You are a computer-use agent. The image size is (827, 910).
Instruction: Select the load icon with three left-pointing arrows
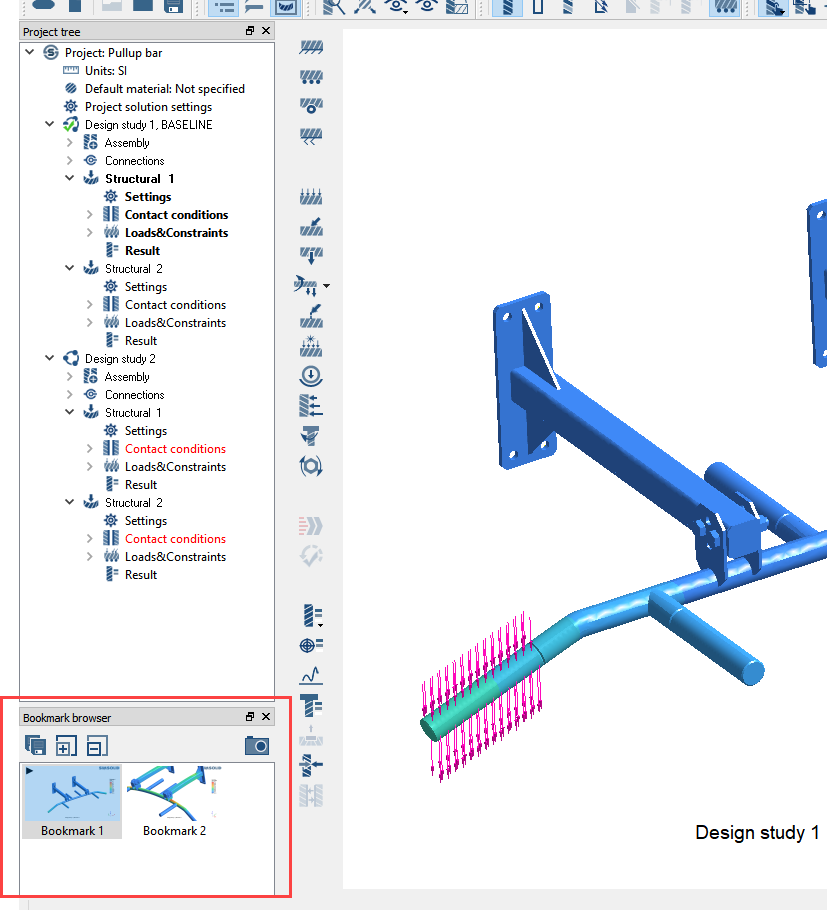click(x=311, y=406)
